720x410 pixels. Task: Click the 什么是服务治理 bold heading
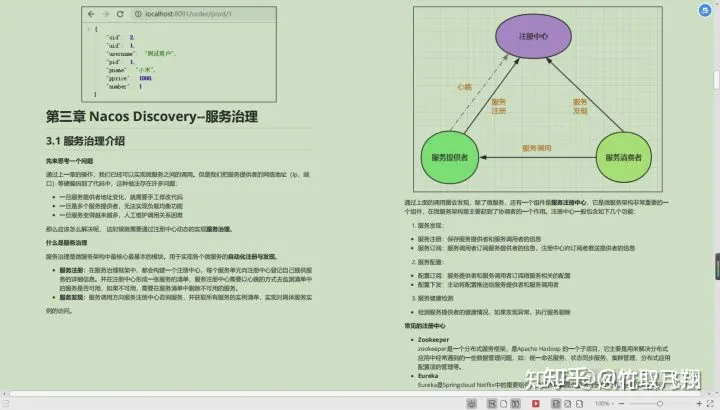(x=66, y=242)
